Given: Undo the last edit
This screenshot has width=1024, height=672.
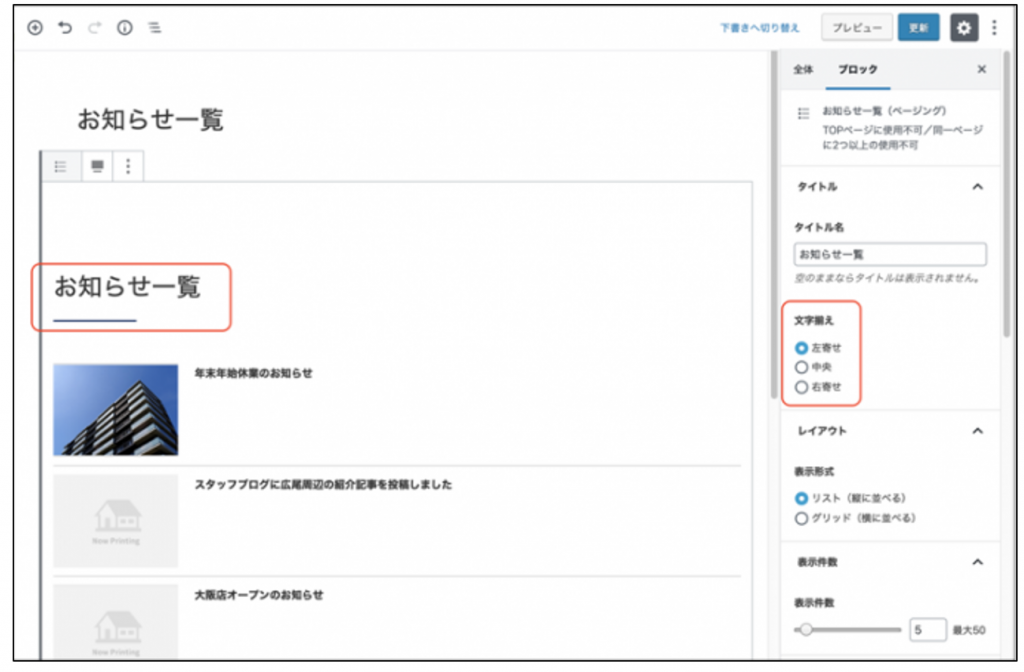Looking at the screenshot, I should pyautogui.click(x=65, y=28).
